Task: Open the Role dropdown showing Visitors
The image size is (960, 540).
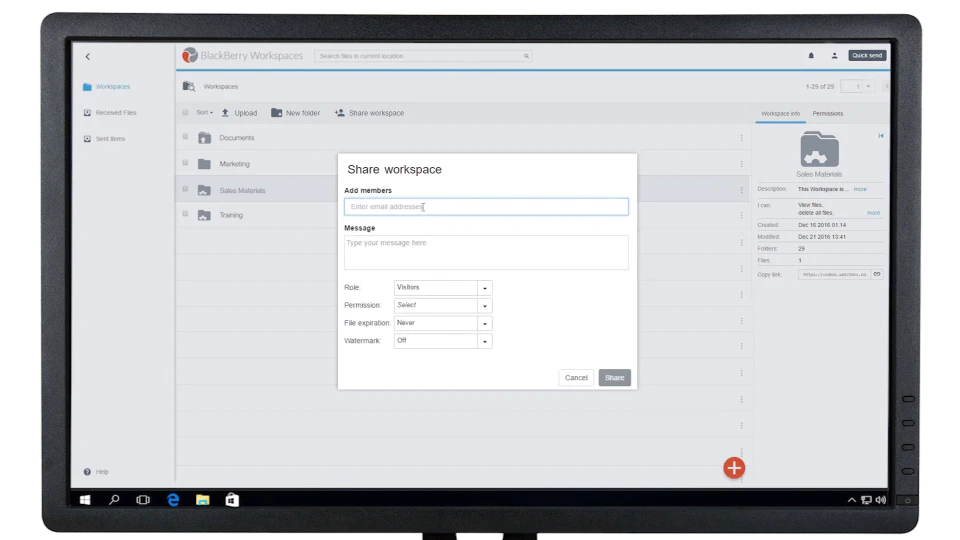Action: pyautogui.click(x=443, y=288)
